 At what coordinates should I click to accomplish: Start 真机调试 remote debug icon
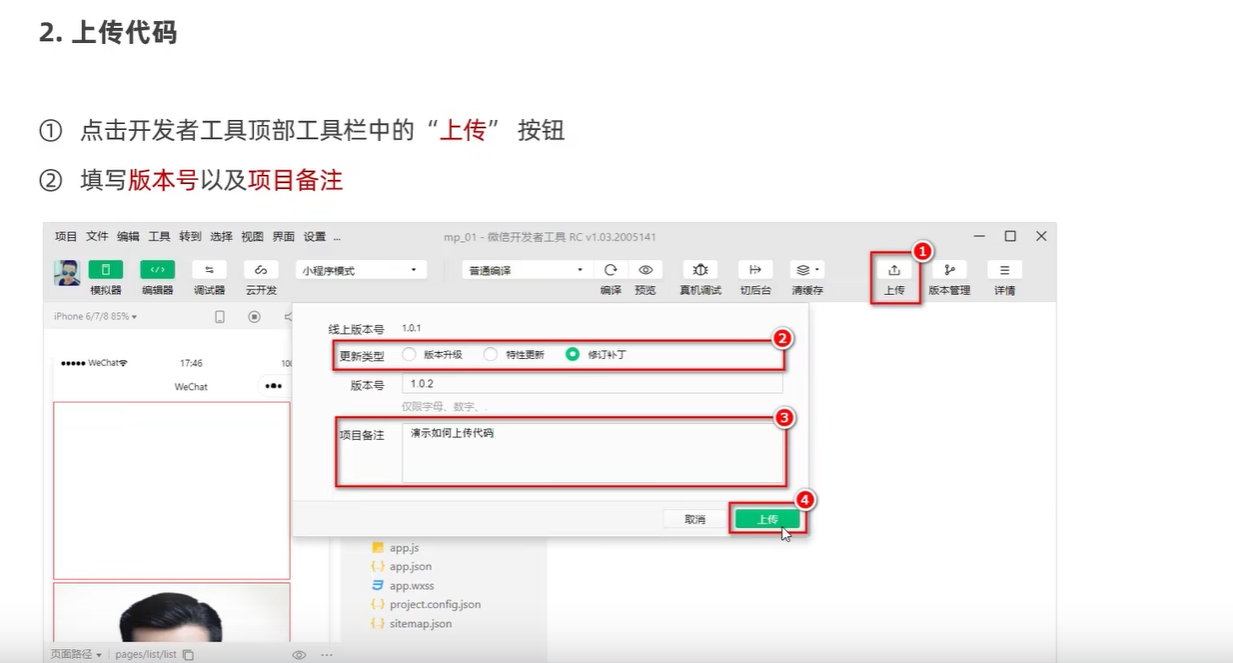tap(700, 270)
